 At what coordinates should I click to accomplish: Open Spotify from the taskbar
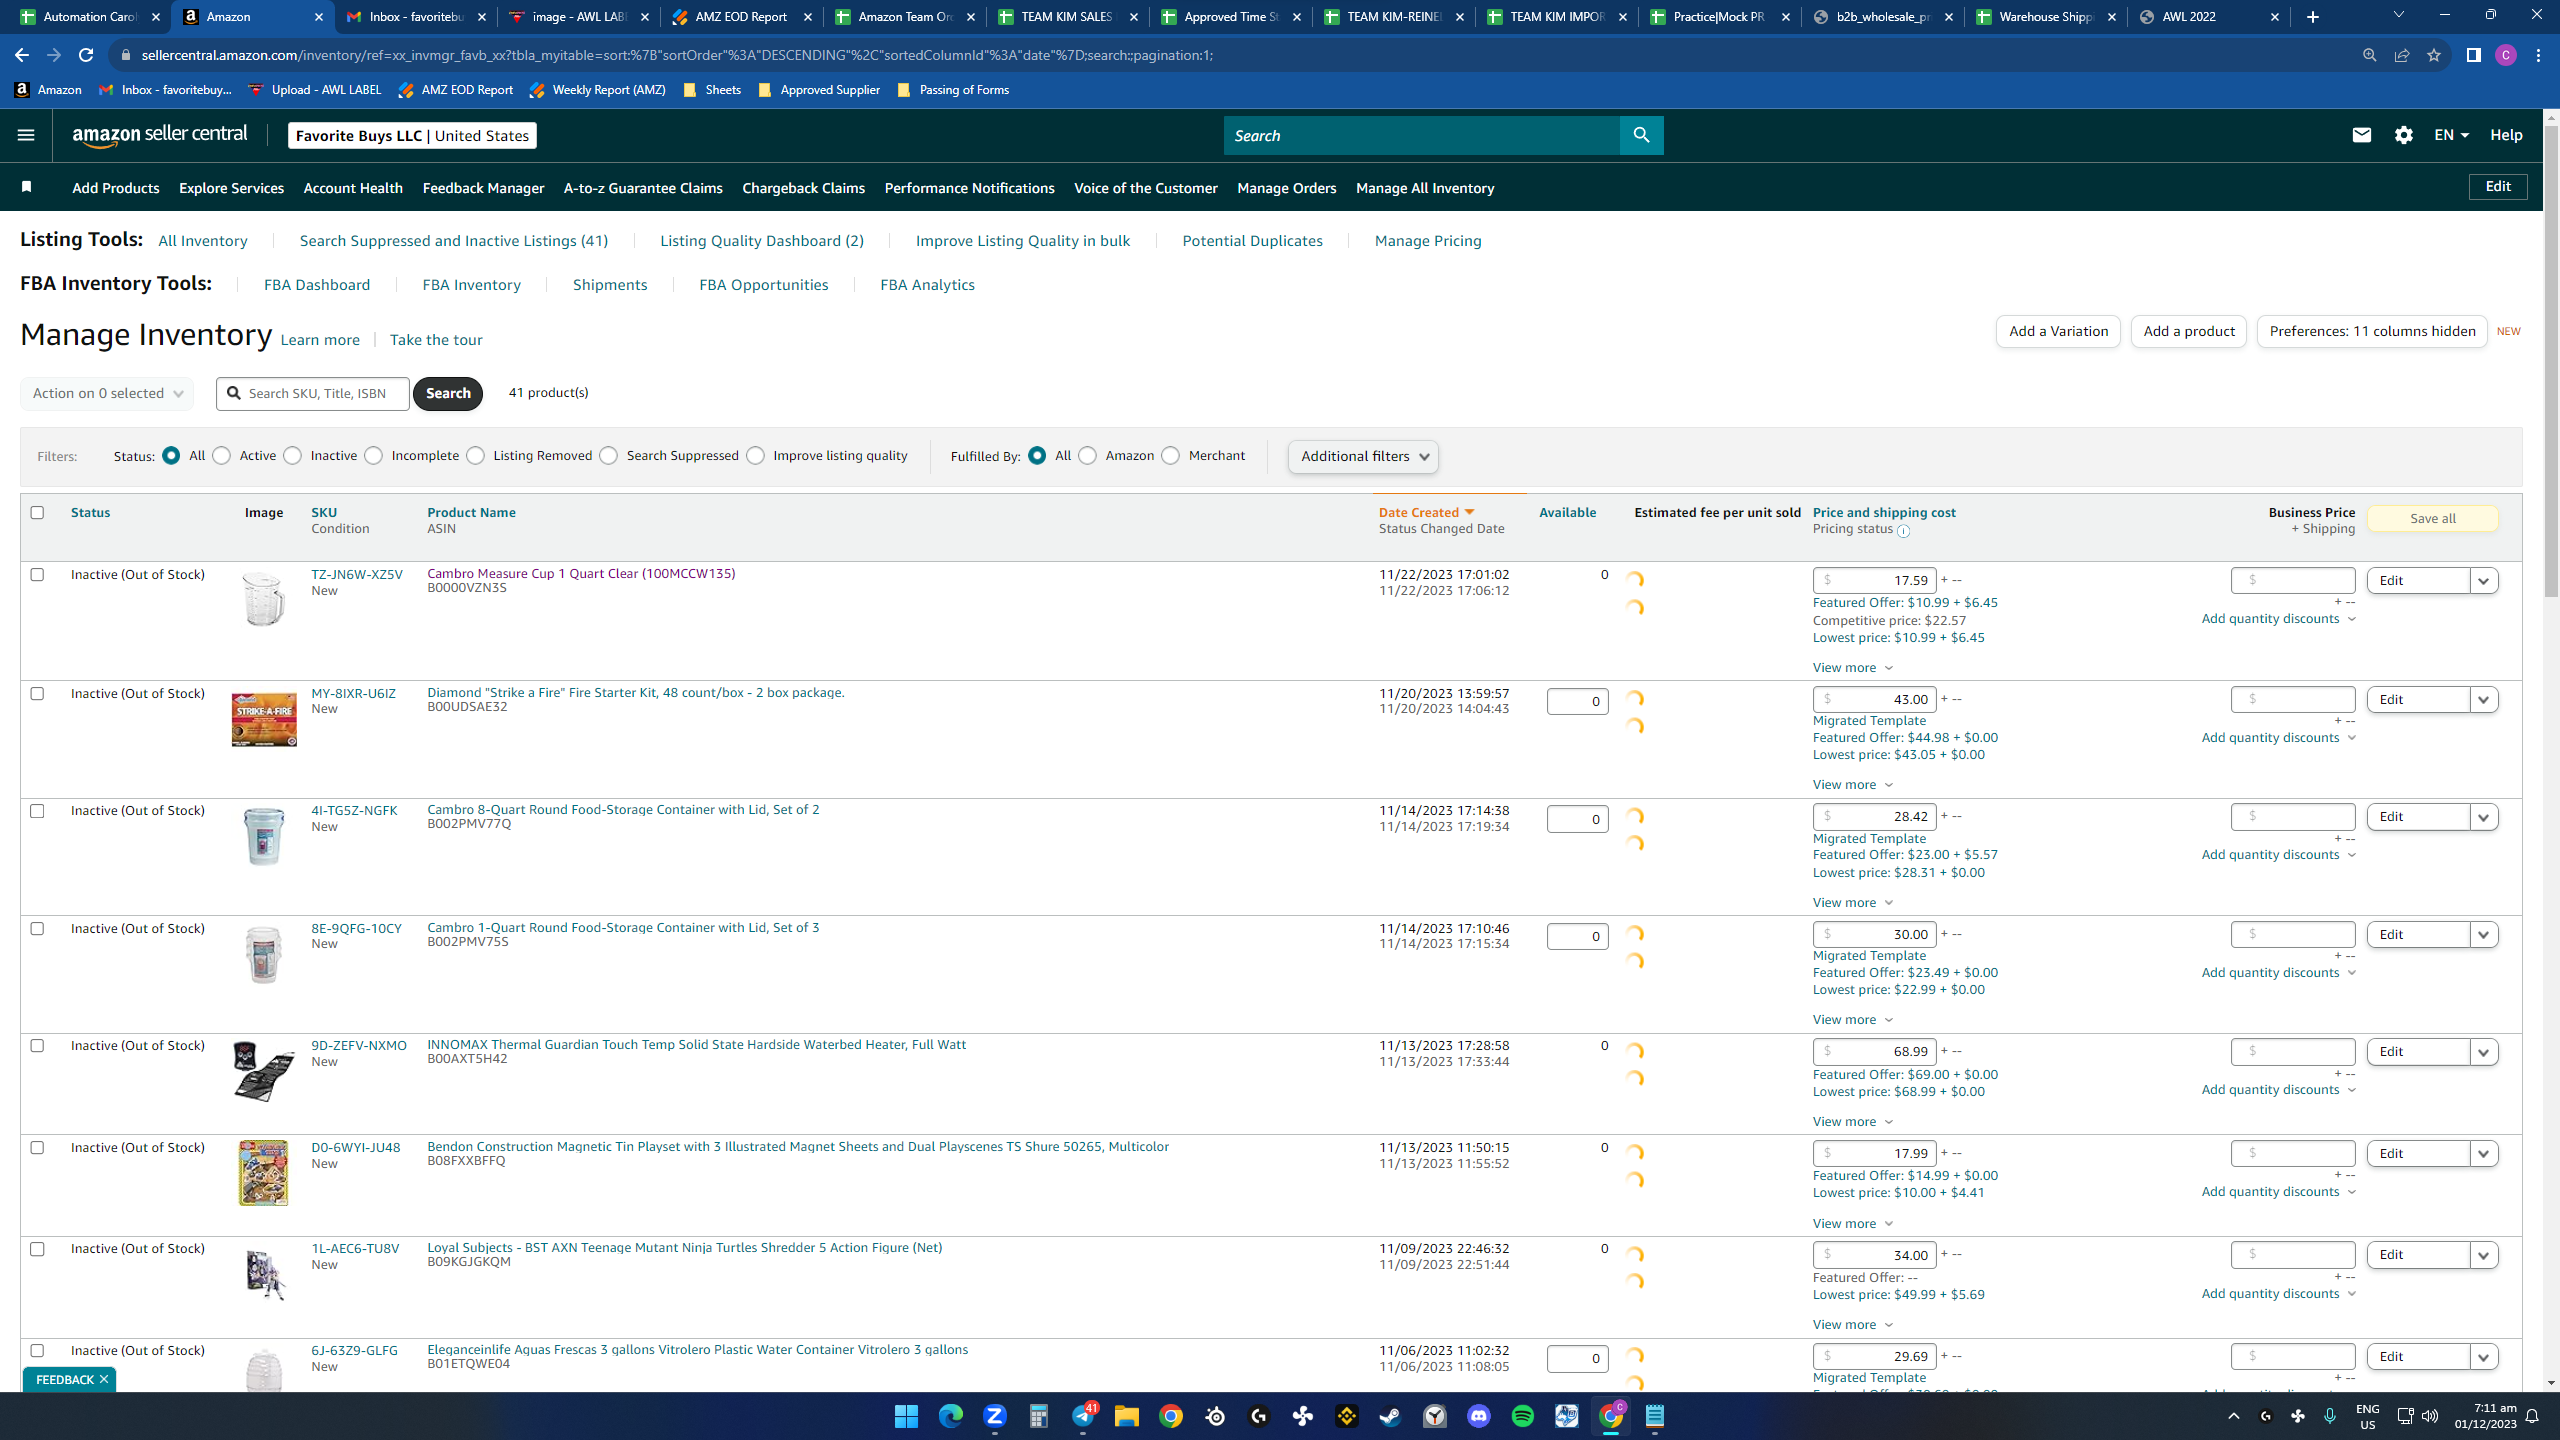[x=1522, y=1416]
